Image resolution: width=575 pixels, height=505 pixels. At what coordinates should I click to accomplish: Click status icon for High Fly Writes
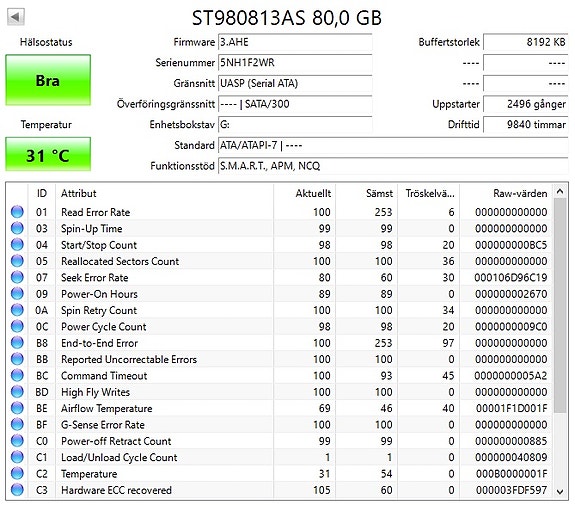click(x=17, y=392)
